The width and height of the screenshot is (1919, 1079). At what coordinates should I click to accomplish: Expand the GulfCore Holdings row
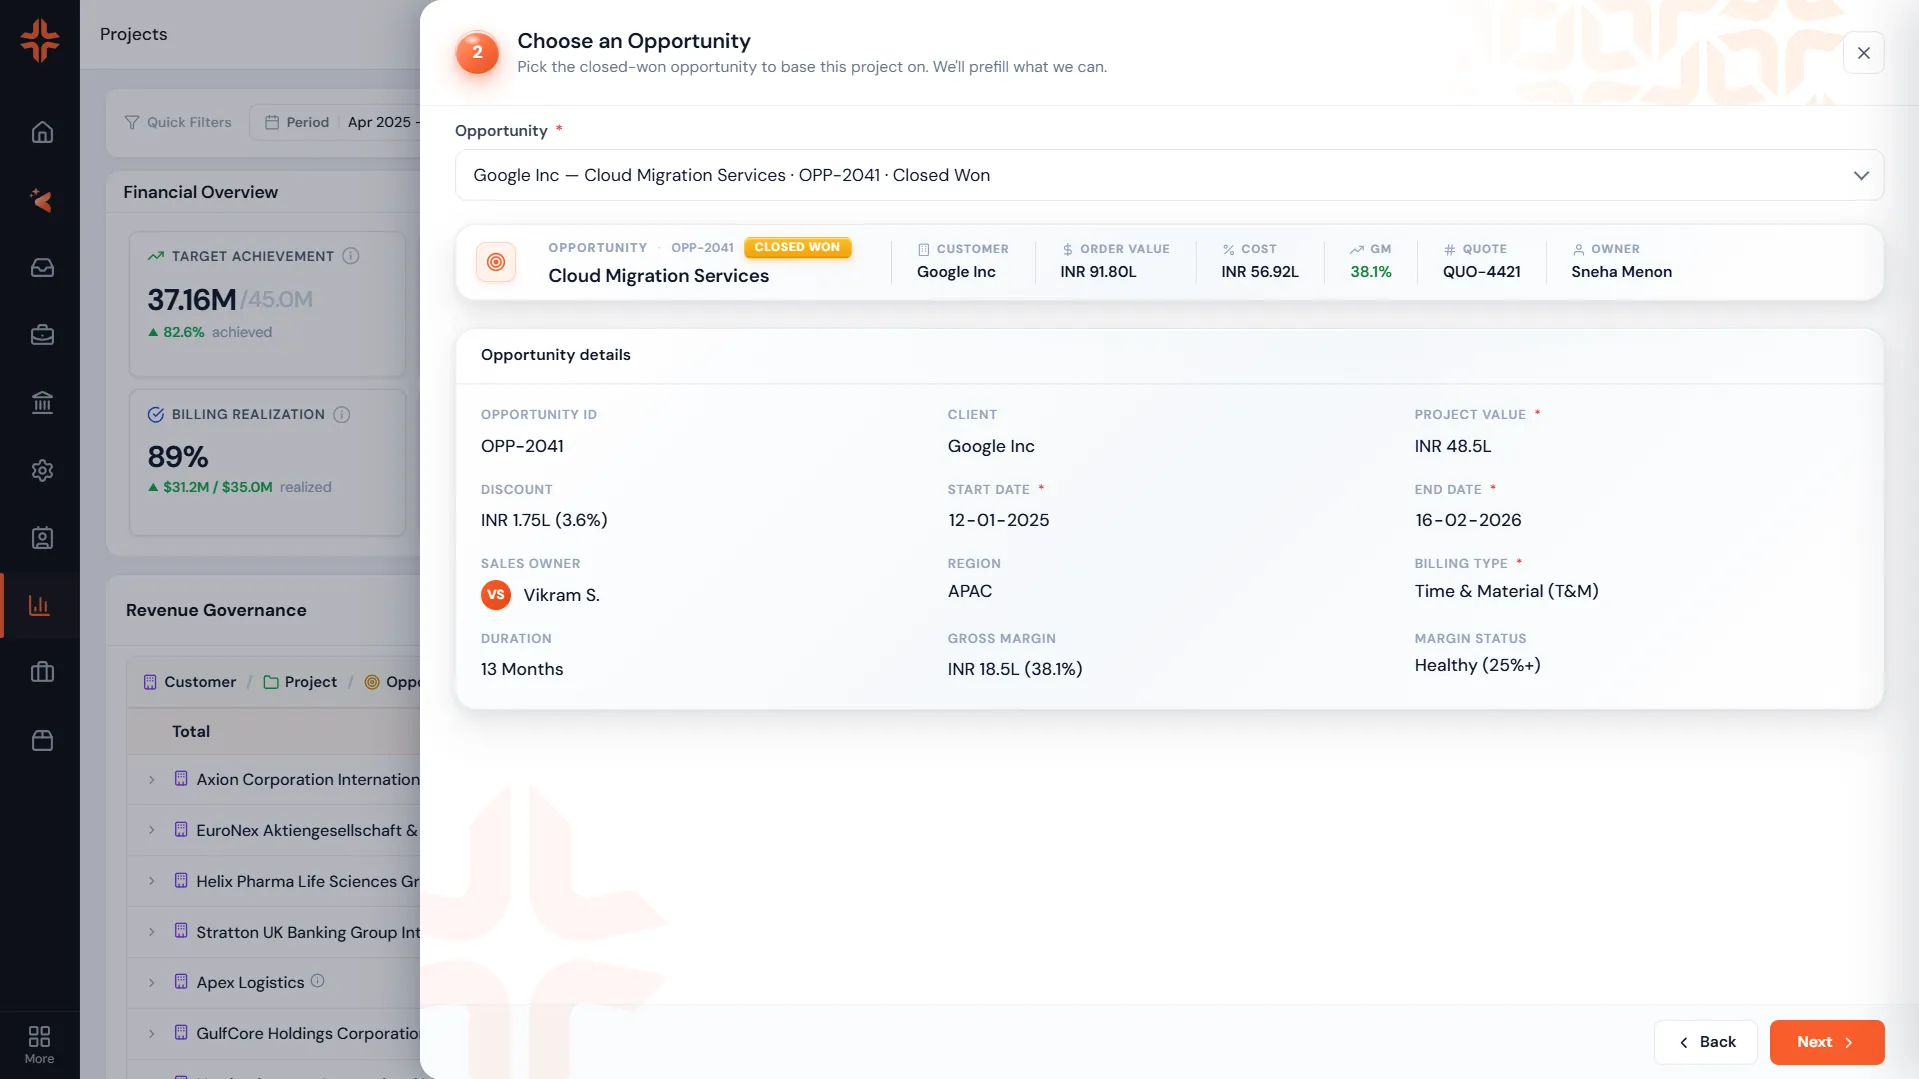[152, 1033]
